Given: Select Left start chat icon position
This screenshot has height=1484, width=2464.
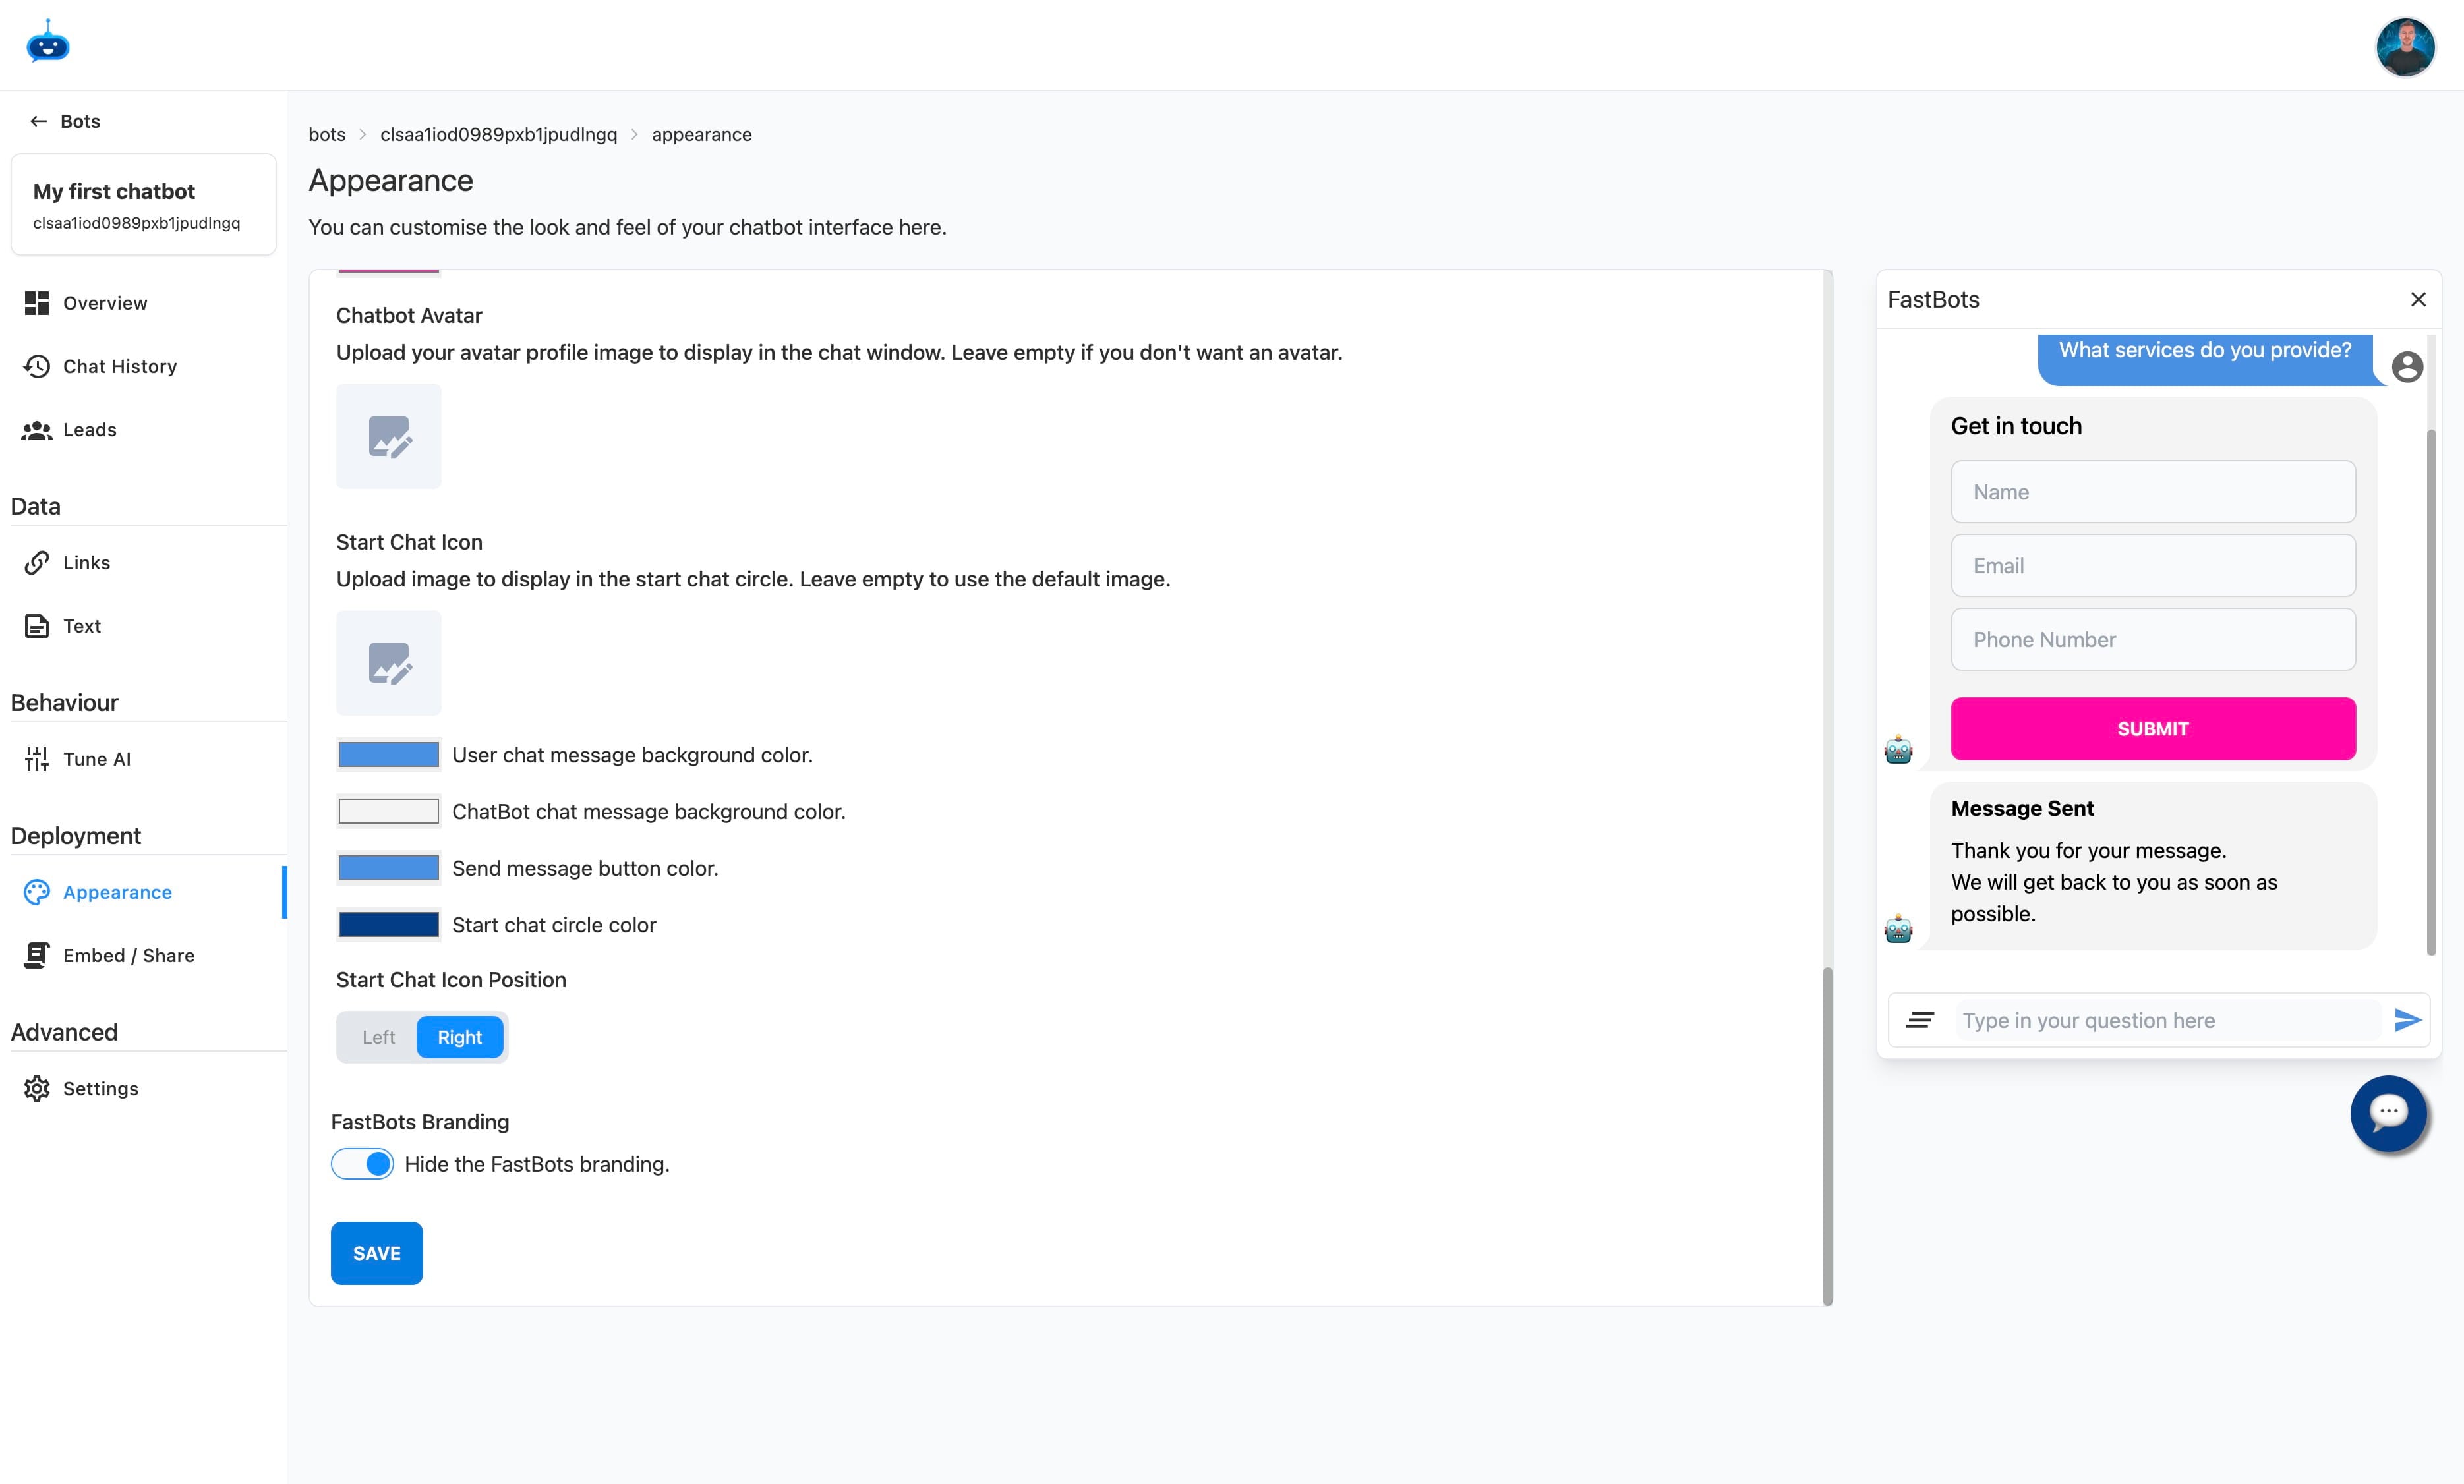Looking at the screenshot, I should click(x=378, y=1037).
